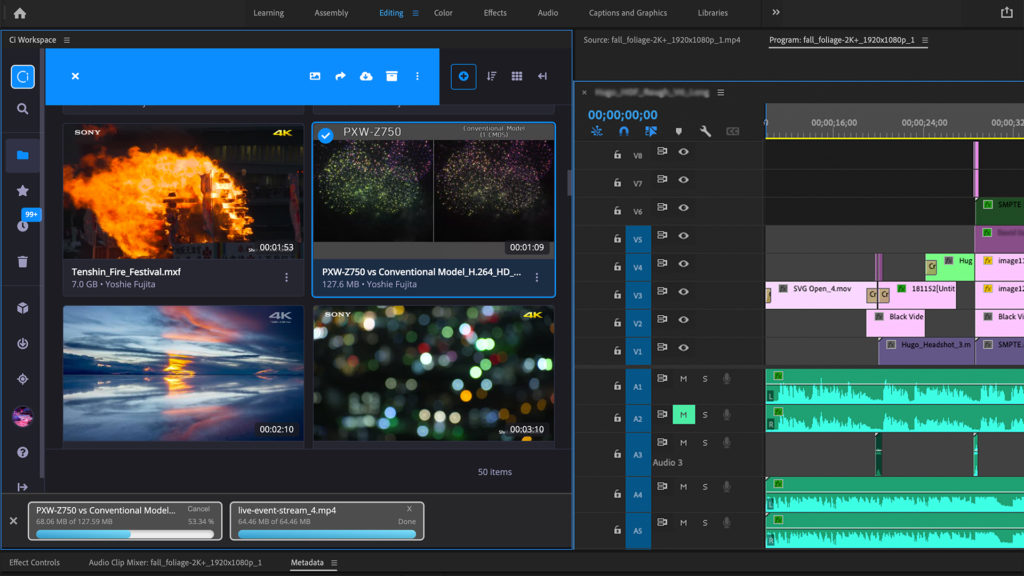Open the Audio Clip Mixer tab

point(175,562)
